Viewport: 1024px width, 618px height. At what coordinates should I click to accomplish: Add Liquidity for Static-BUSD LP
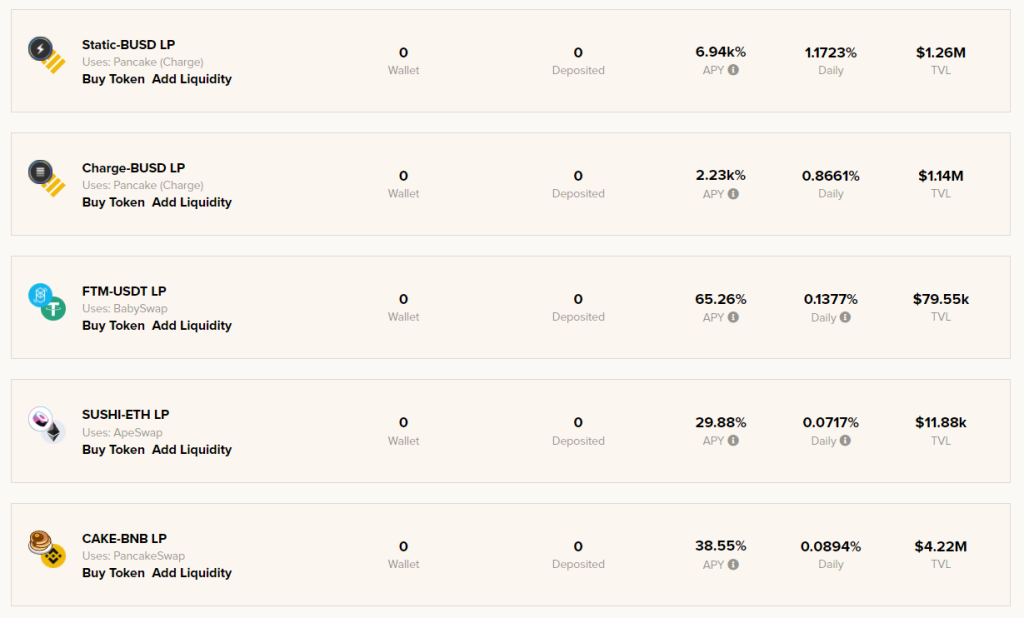(192, 79)
